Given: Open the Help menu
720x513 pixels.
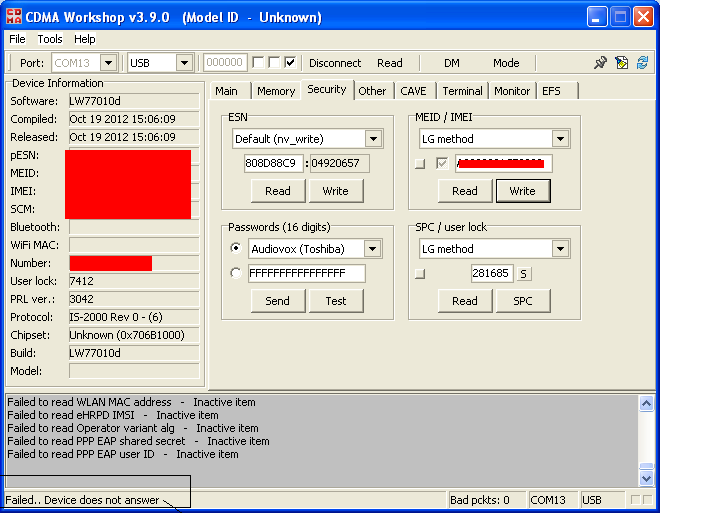Looking at the screenshot, I should pos(84,39).
